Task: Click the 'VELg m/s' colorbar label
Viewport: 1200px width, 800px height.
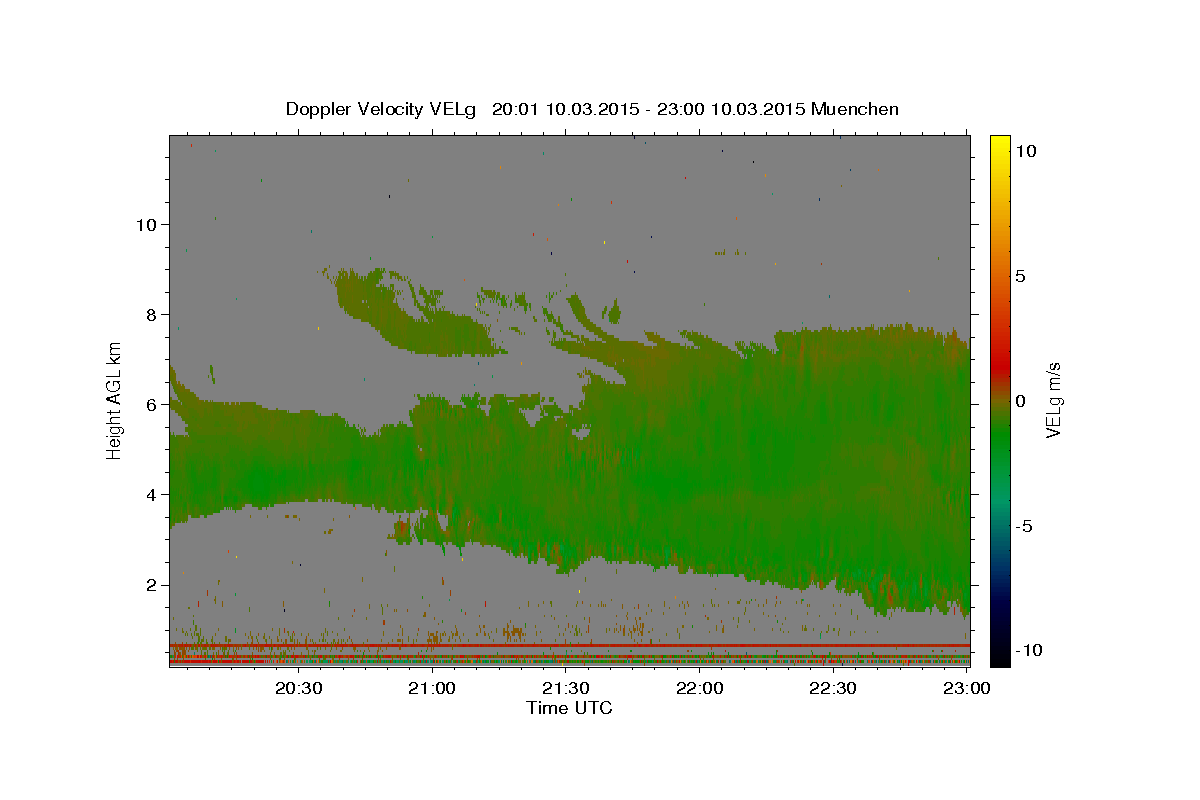Action: (1053, 400)
